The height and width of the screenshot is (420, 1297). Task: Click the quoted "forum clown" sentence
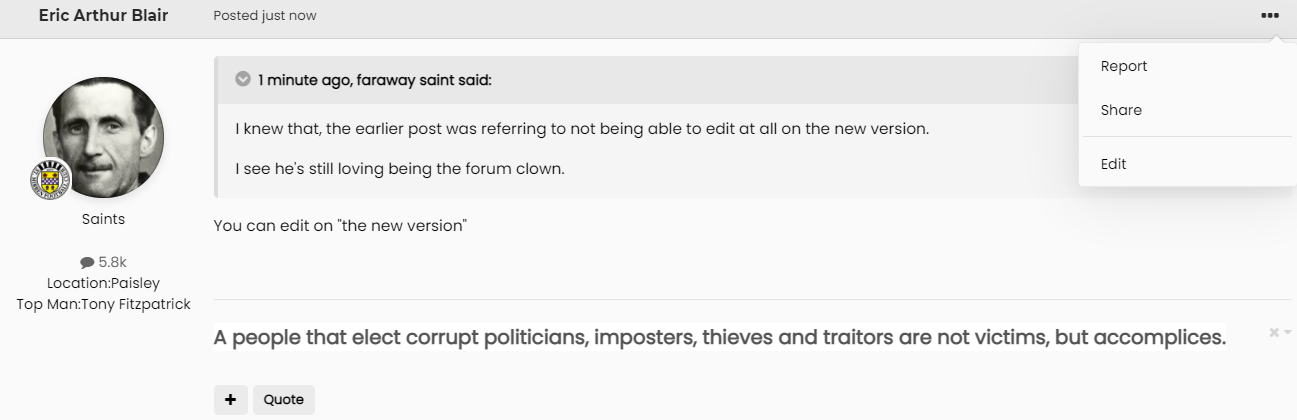pyautogui.click(x=400, y=168)
